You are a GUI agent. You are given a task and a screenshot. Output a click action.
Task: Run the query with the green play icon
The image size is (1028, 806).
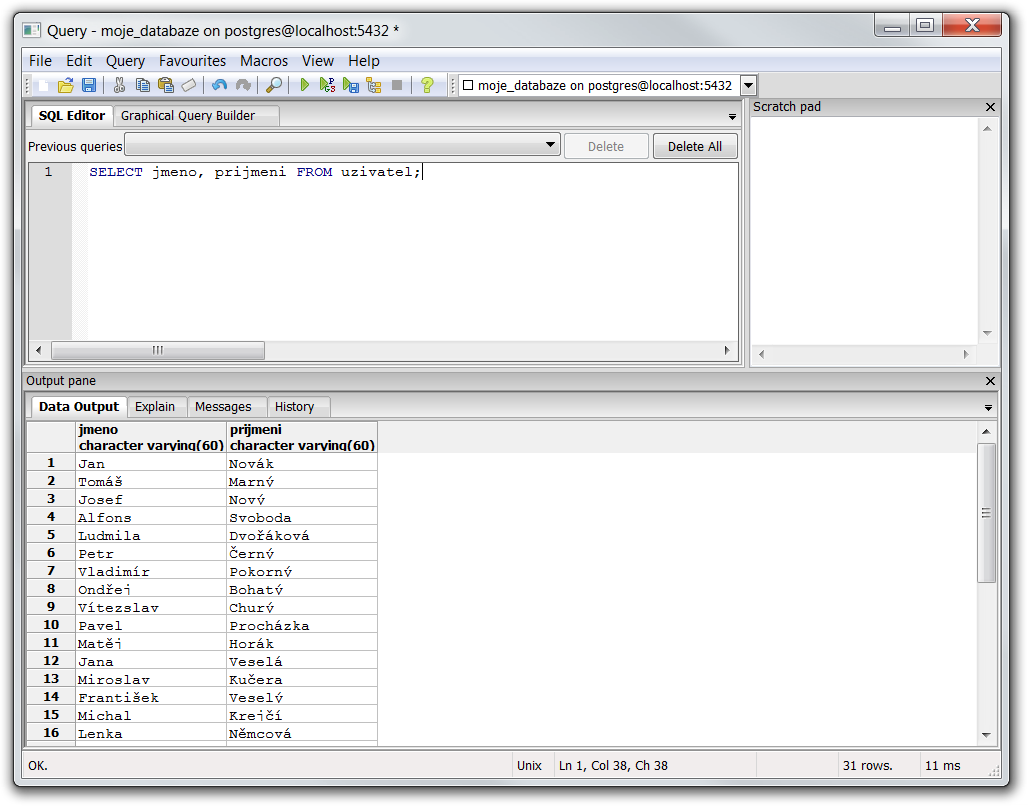305,86
